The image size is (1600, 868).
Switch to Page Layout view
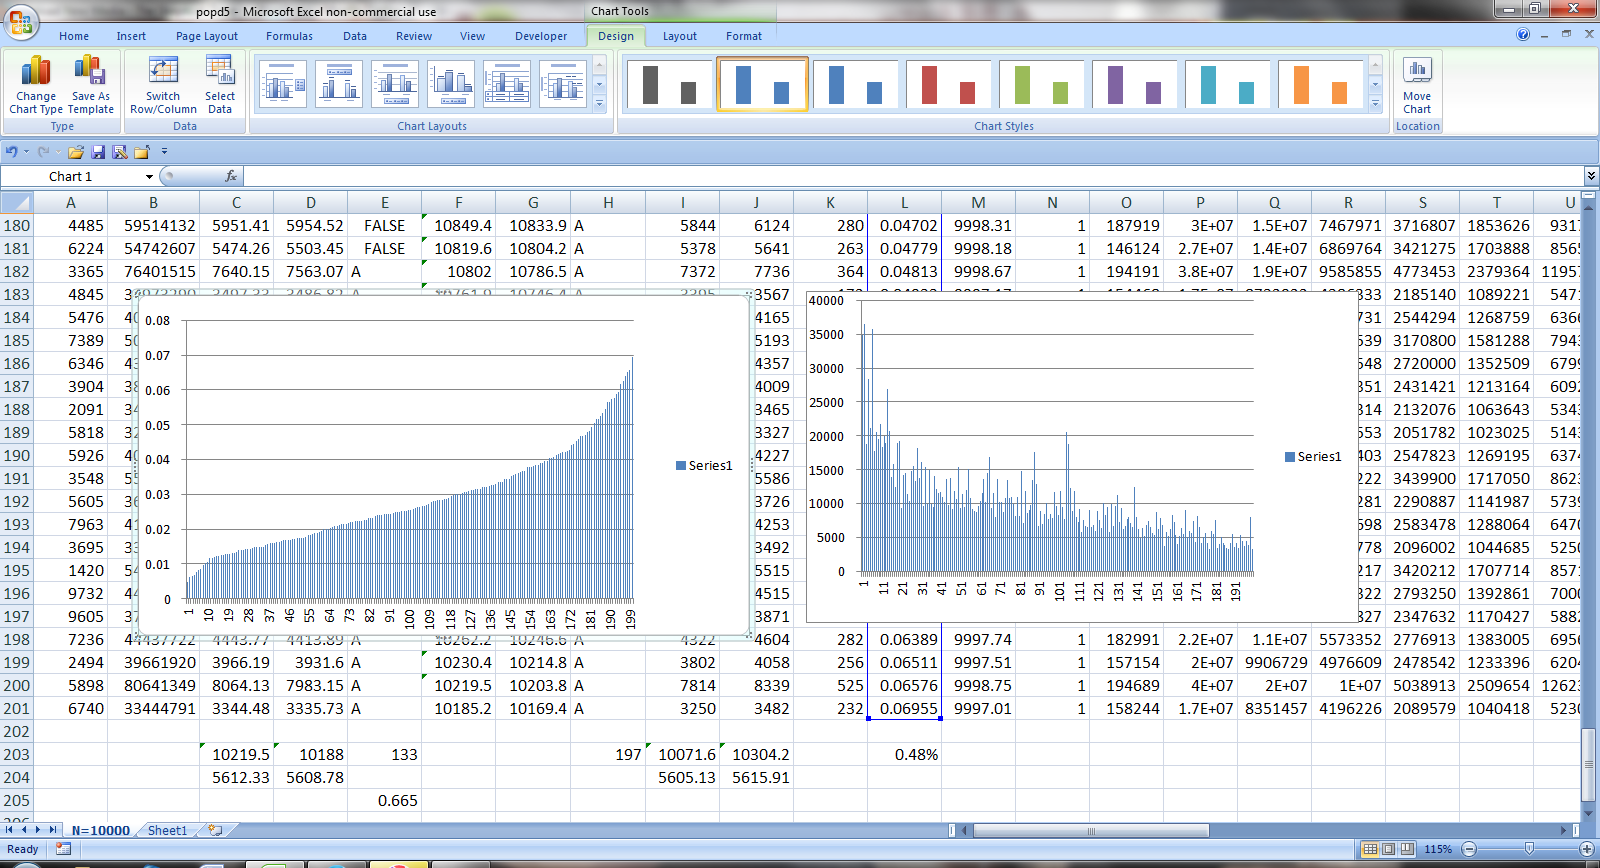[1388, 849]
